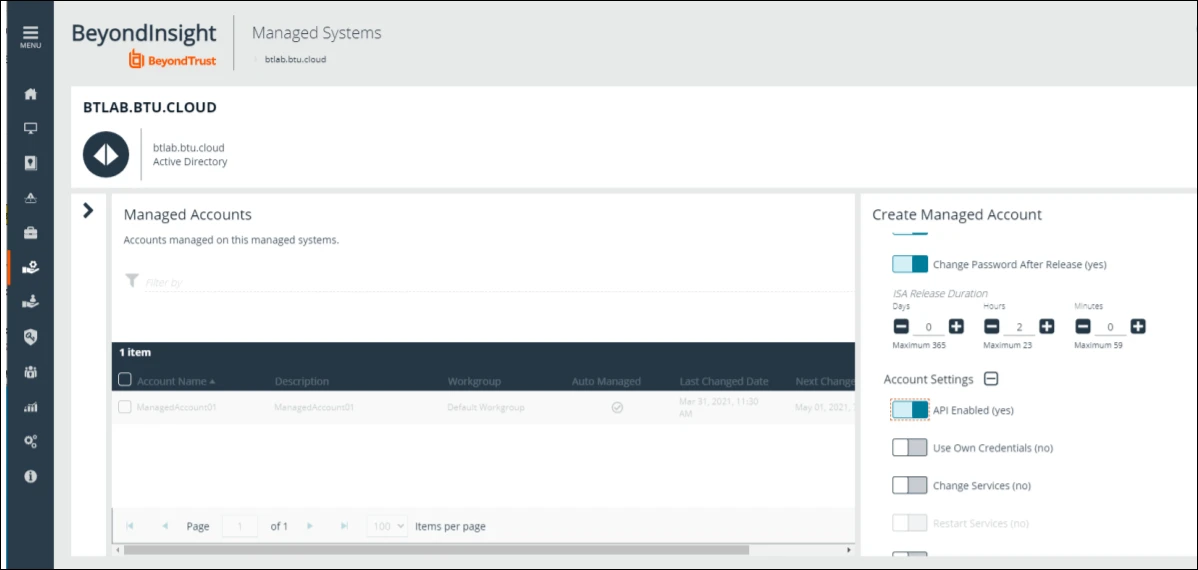
Task: Click the Mar 31, 2021 last changed cell
Action: (x=718, y=407)
